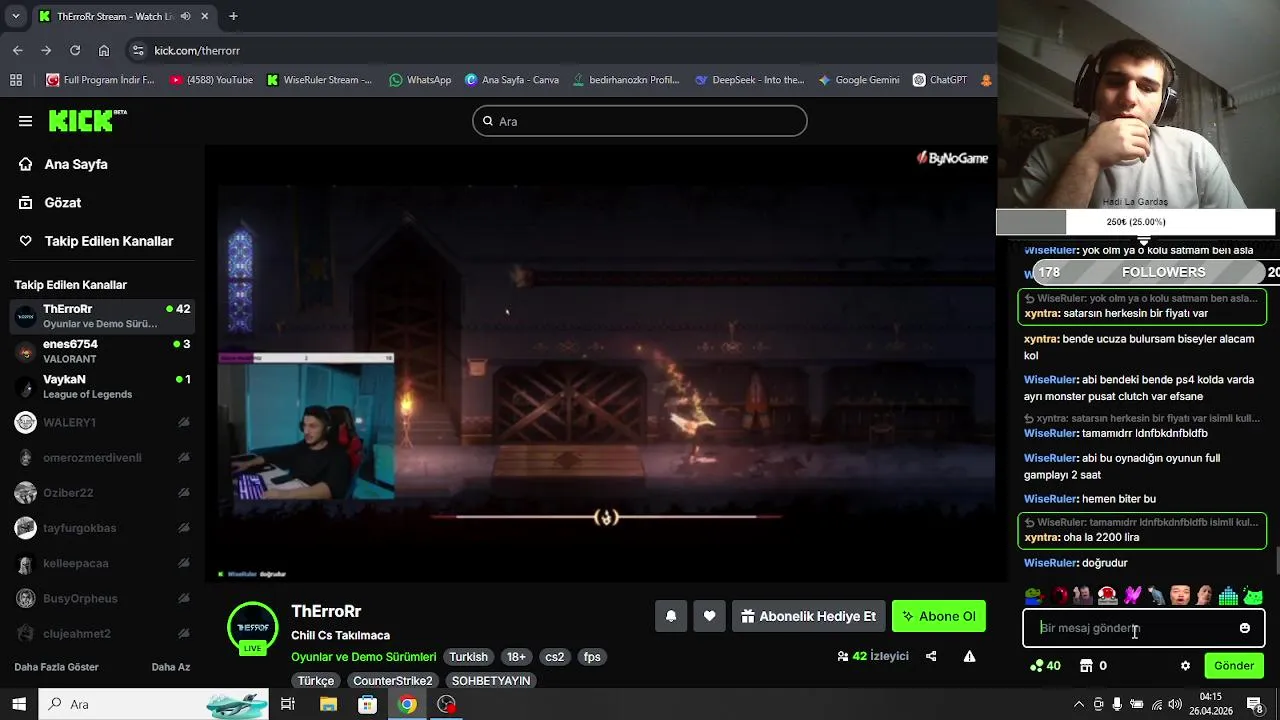Open Chrome apps grid in bookmarks bar
This screenshot has width=1280, height=720.
pos(15,80)
